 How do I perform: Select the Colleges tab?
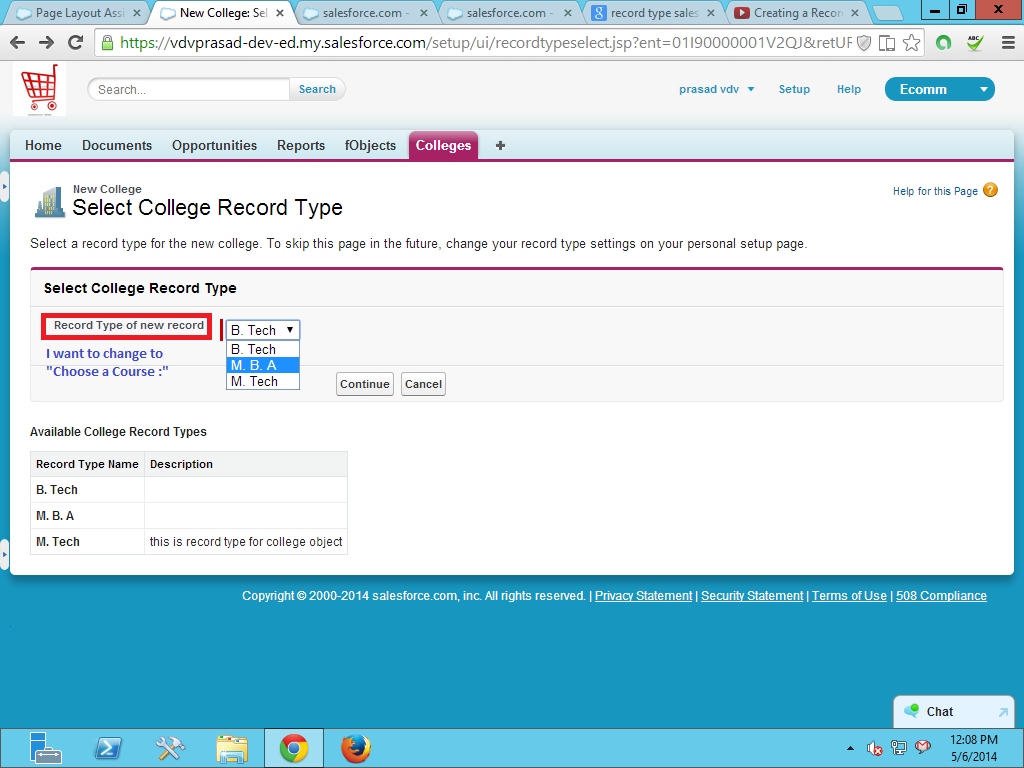coord(443,146)
